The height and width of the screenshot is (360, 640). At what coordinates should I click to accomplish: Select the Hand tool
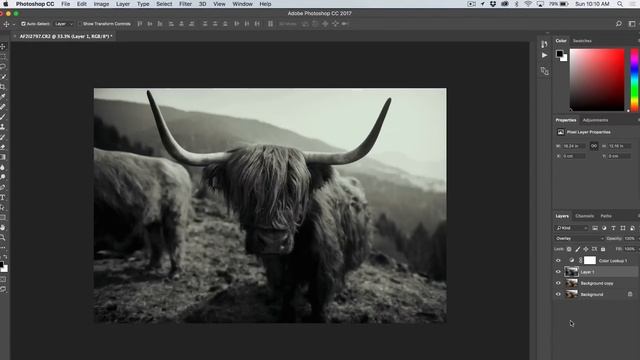point(3,227)
